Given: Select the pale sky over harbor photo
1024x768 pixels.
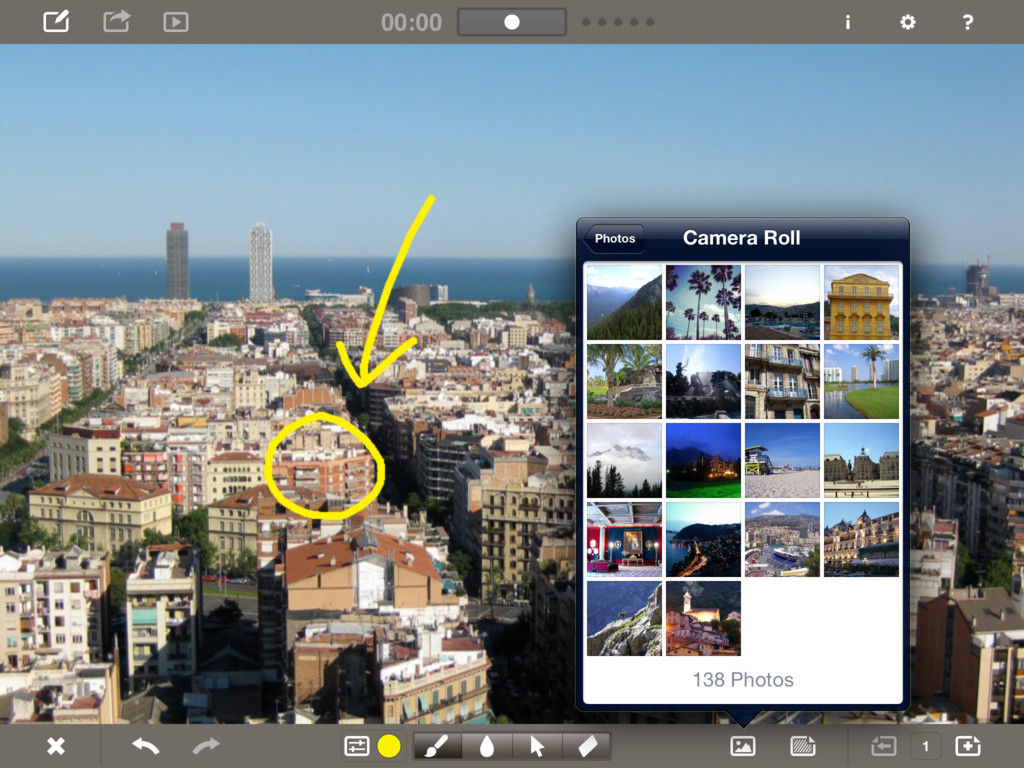Looking at the screenshot, I should pos(782,302).
